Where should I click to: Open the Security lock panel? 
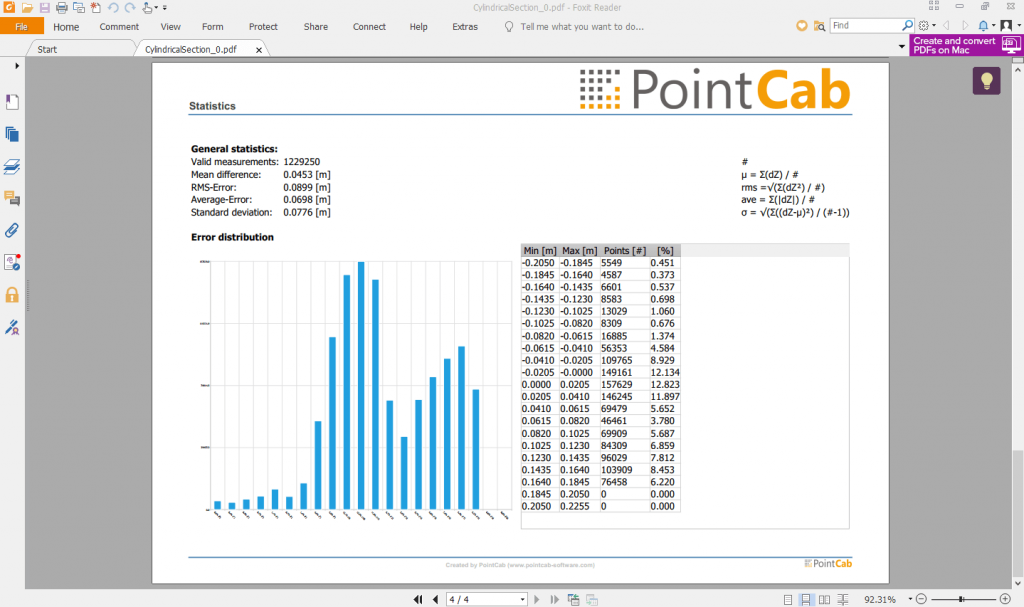click(x=12, y=295)
